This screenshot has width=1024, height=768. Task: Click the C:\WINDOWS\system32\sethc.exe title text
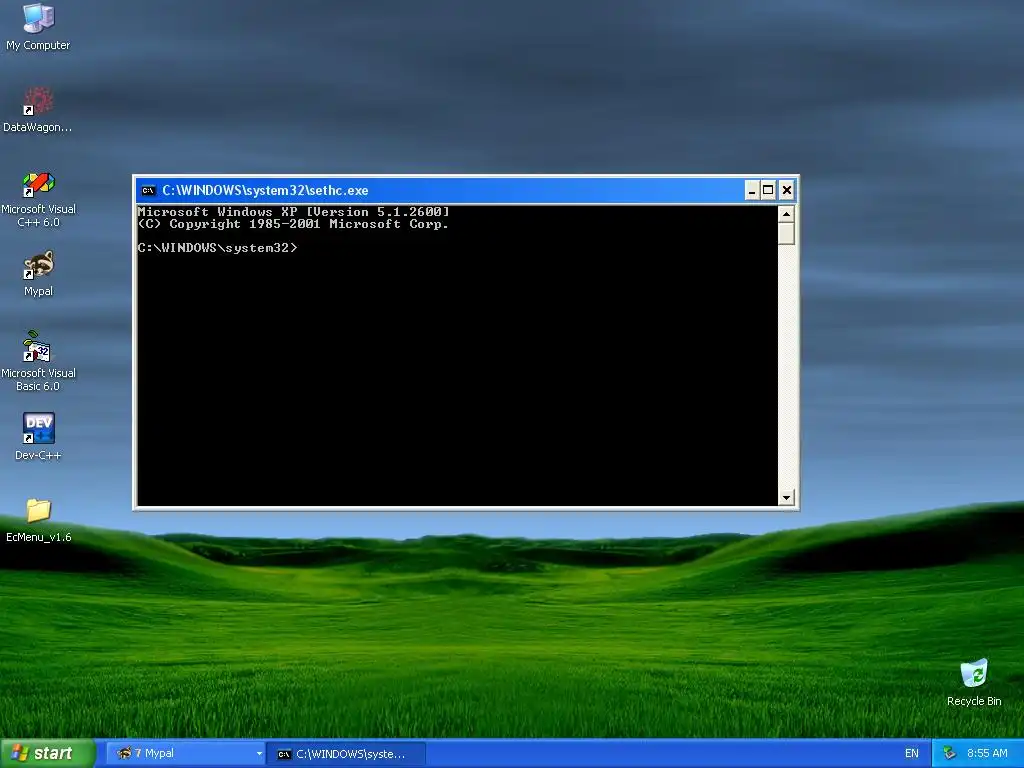point(265,191)
